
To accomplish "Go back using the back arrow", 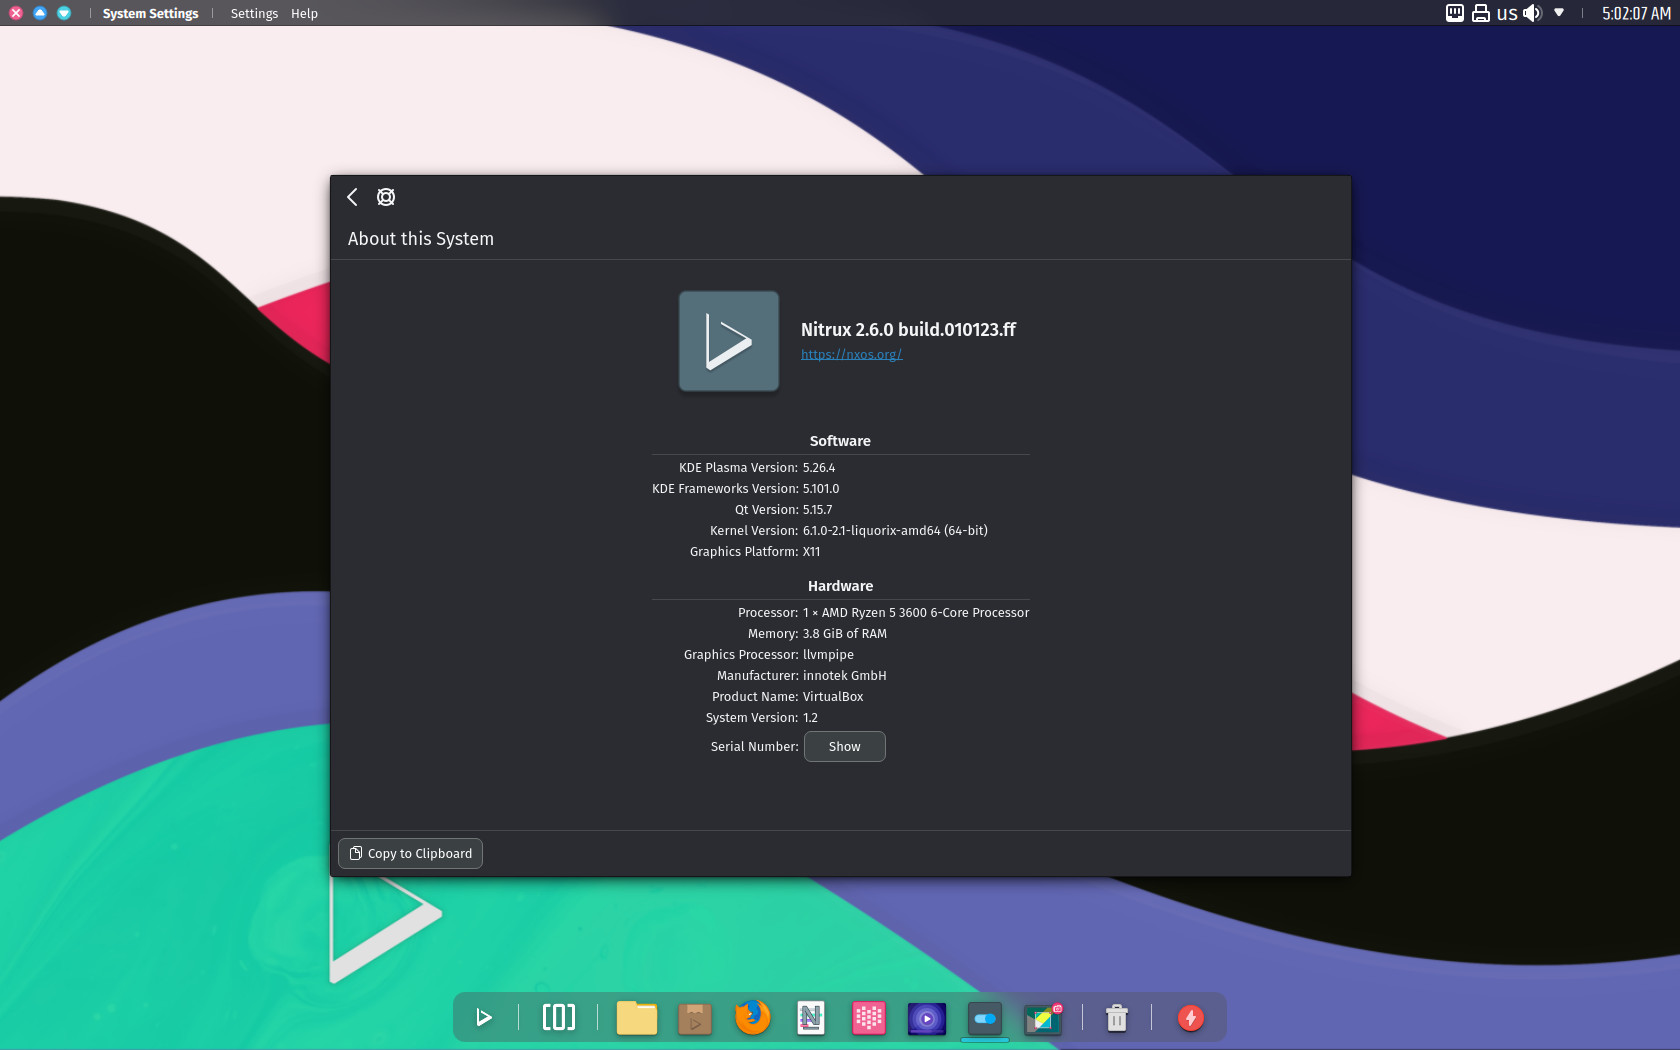I will tap(352, 197).
